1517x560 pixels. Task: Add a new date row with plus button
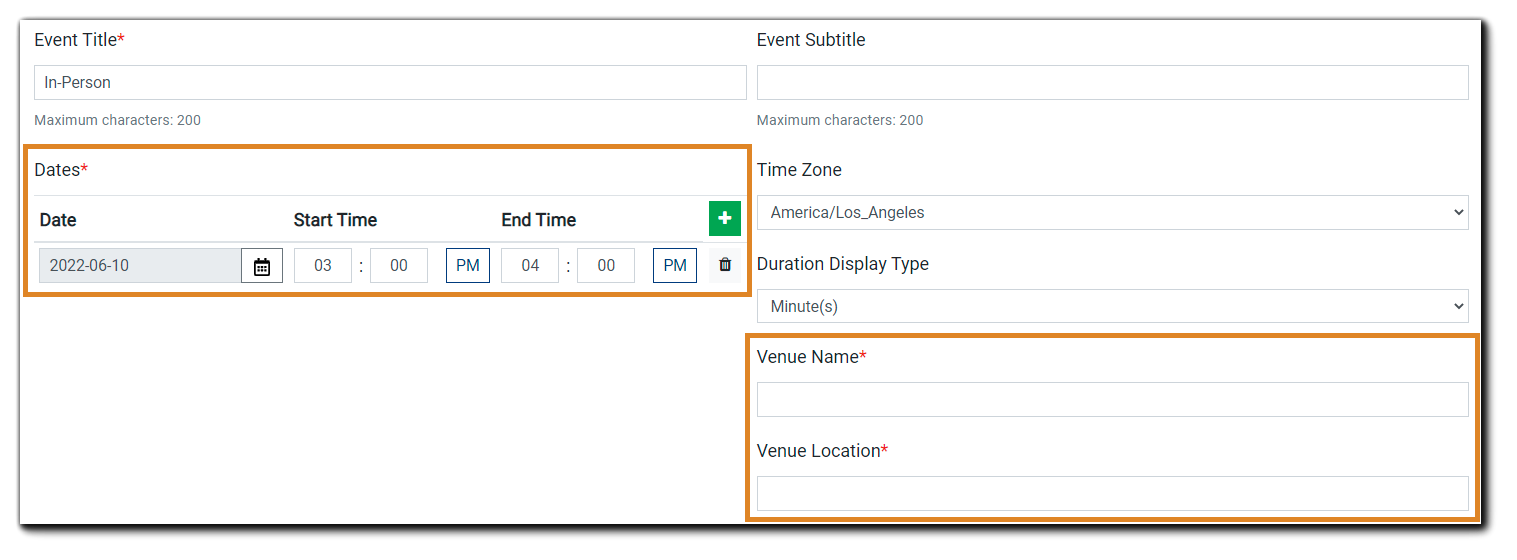(725, 218)
